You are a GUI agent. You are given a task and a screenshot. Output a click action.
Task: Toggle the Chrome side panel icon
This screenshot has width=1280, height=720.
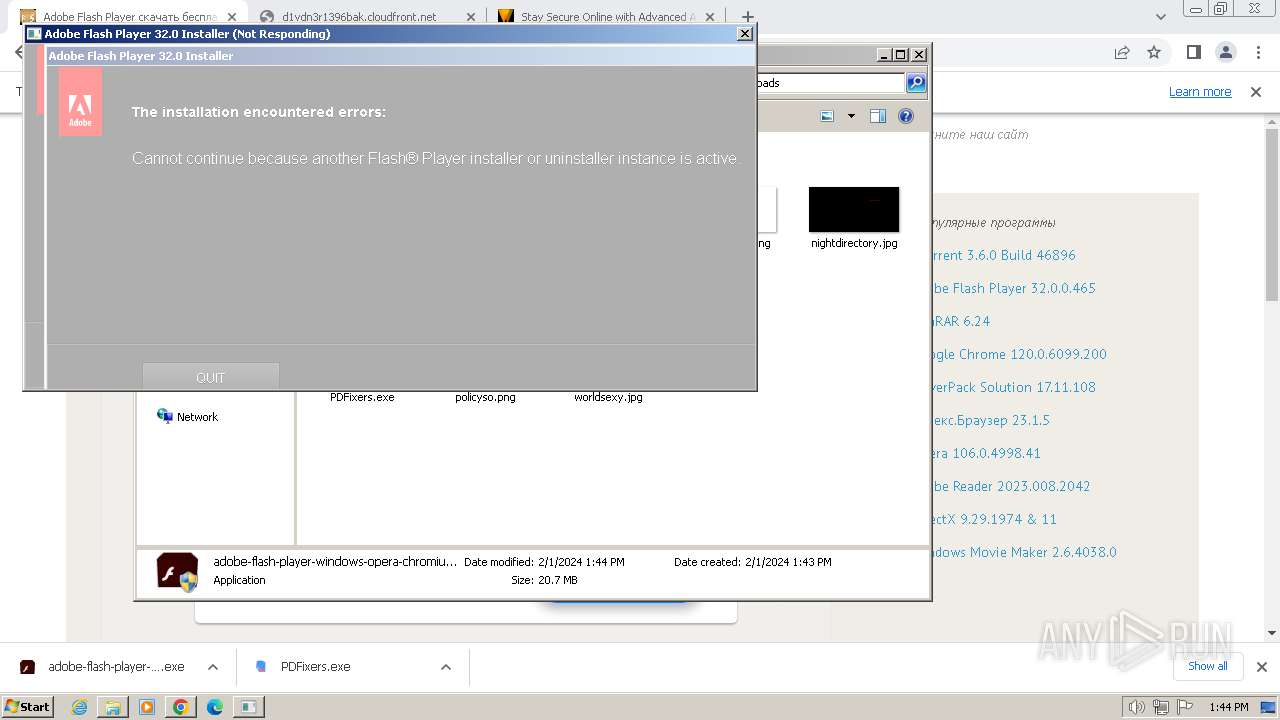click(1194, 52)
